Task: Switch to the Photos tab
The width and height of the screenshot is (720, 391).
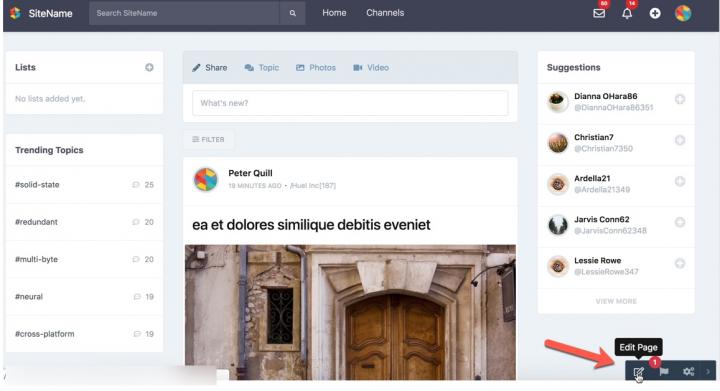Action: coord(316,67)
